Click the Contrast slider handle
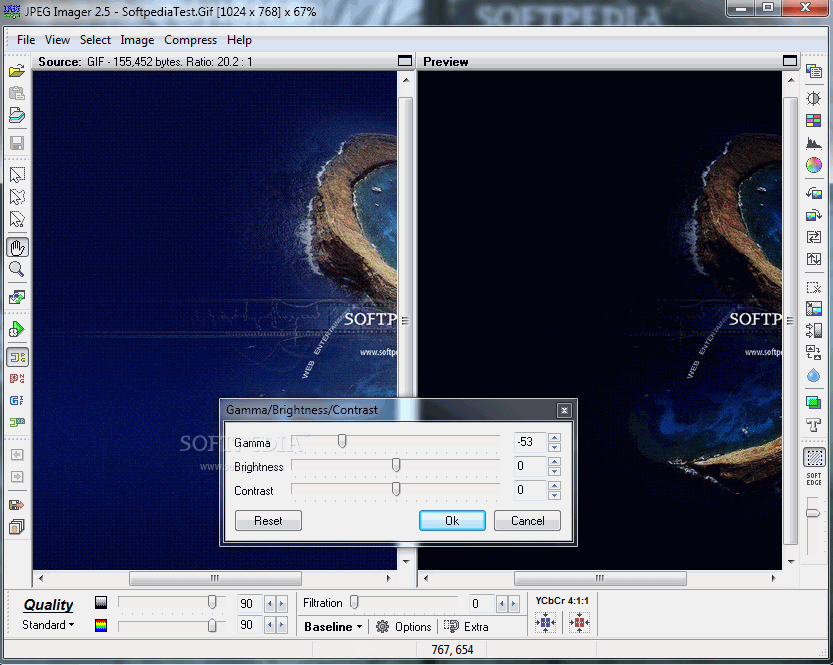Screen dimensions: 833x665 click(x=396, y=489)
